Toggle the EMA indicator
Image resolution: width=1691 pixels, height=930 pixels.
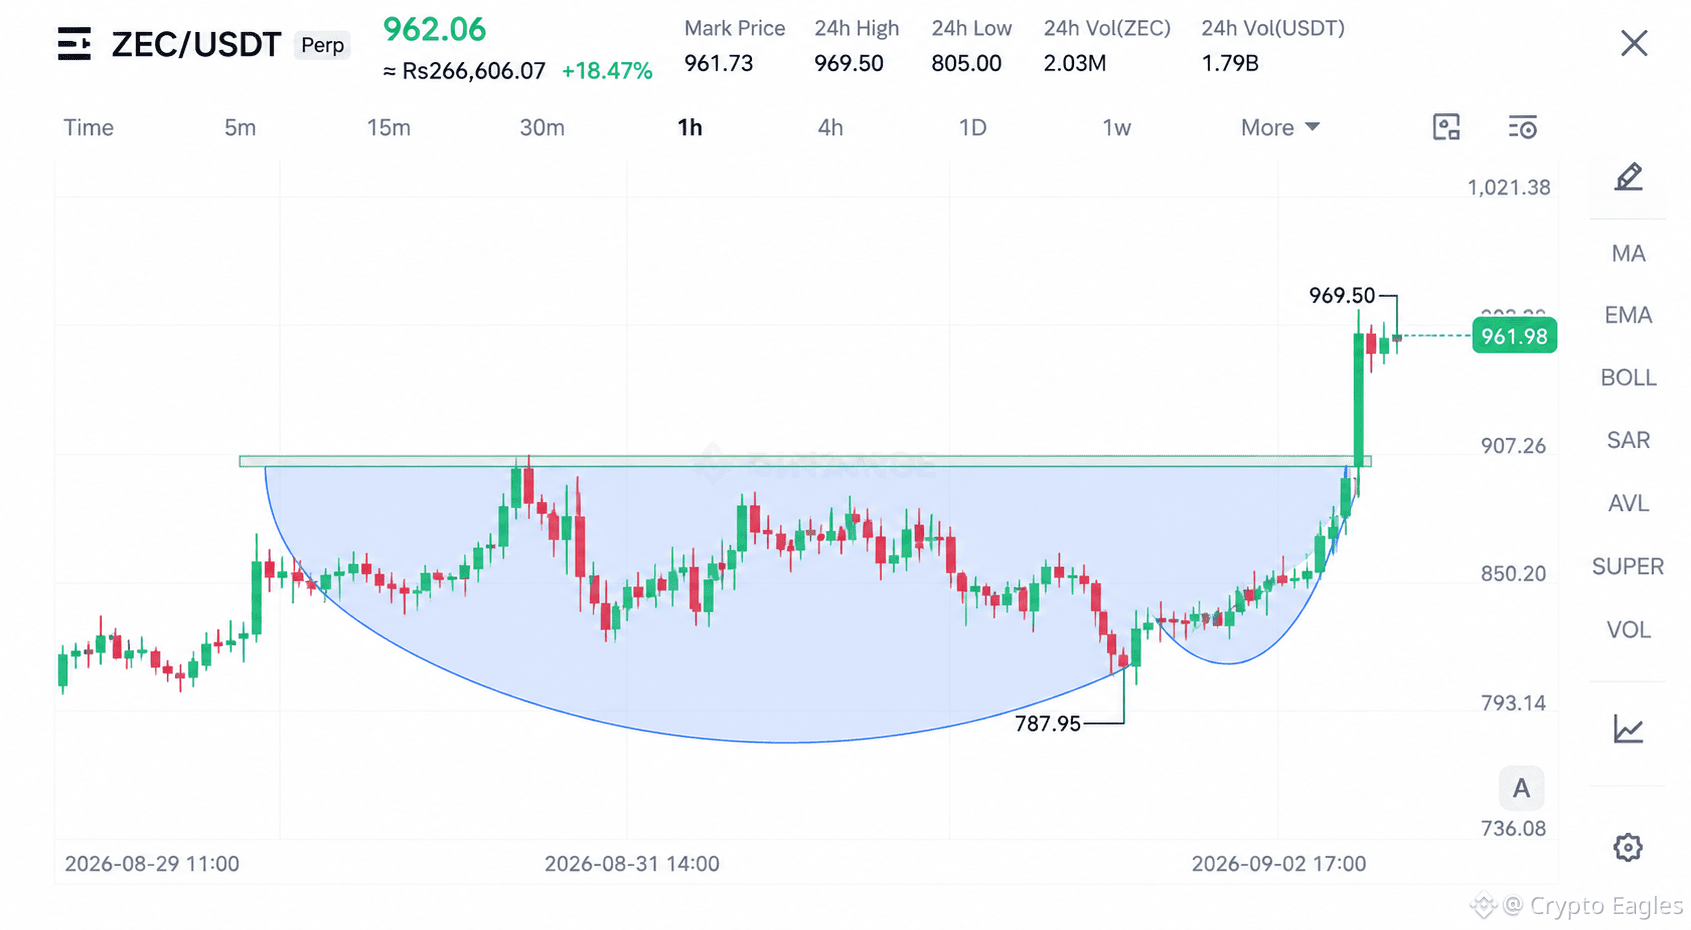click(1628, 316)
